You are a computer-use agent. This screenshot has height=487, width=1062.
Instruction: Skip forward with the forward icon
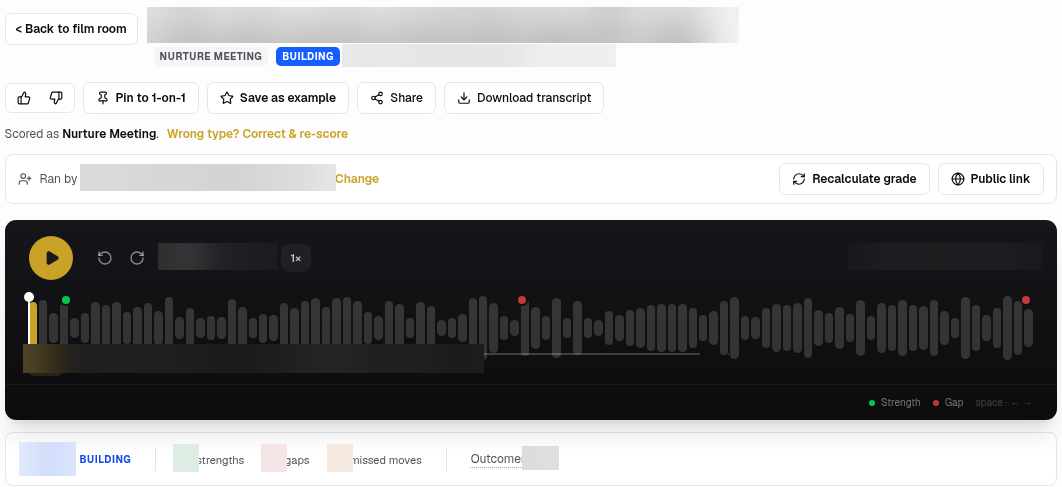tap(137, 258)
